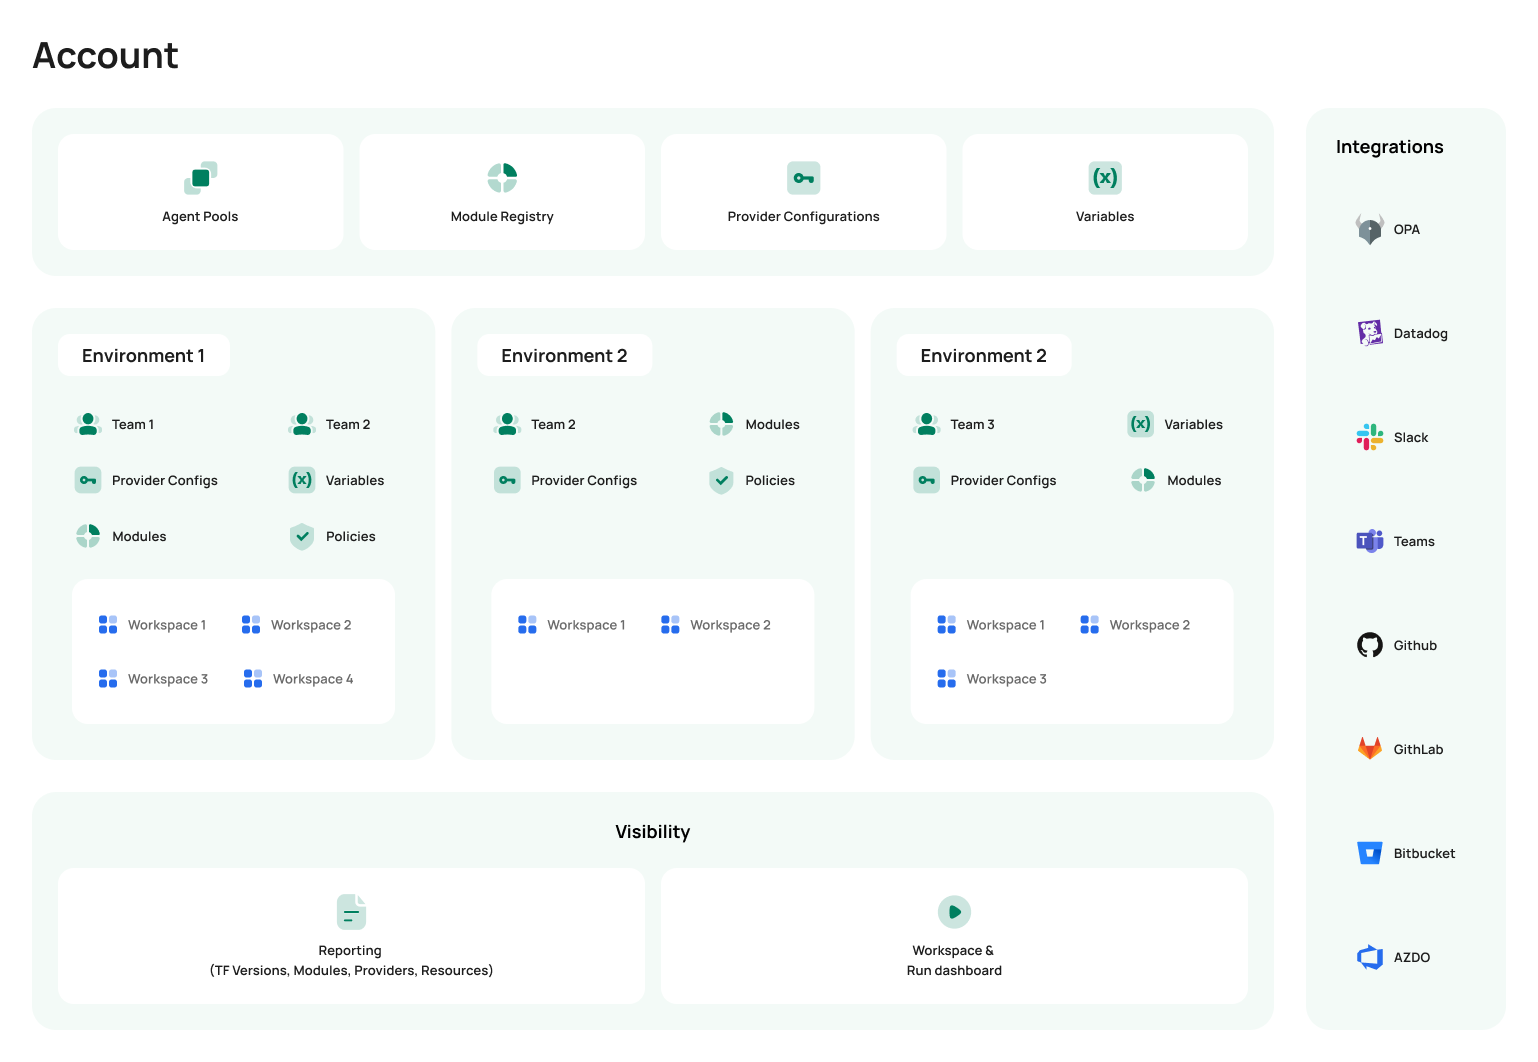Click Environment 2 title above its Team 2
This screenshot has height=1062, width=1538.
564,356
